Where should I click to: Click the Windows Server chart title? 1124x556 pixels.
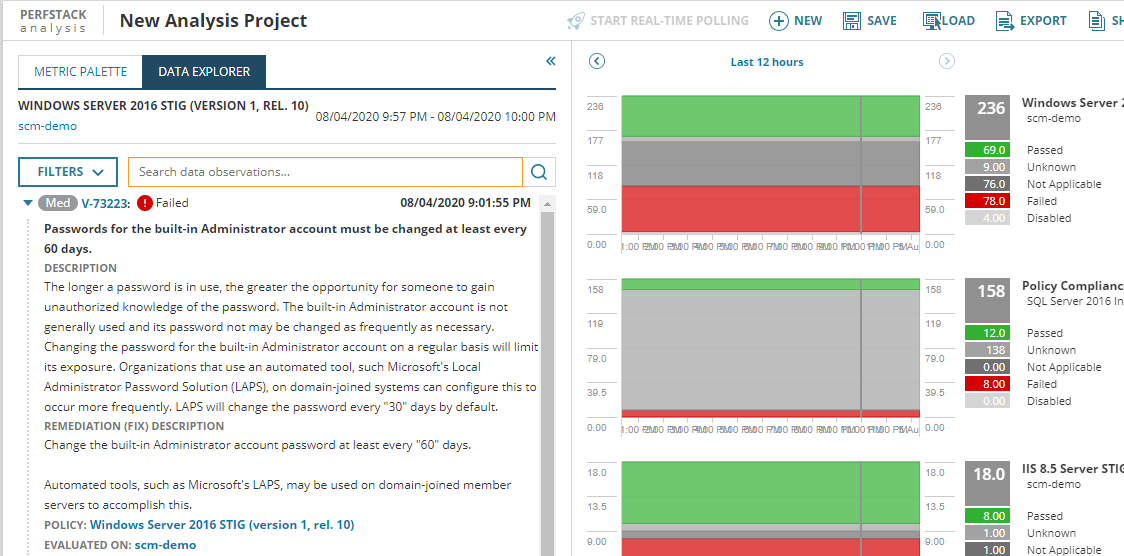click(1072, 102)
